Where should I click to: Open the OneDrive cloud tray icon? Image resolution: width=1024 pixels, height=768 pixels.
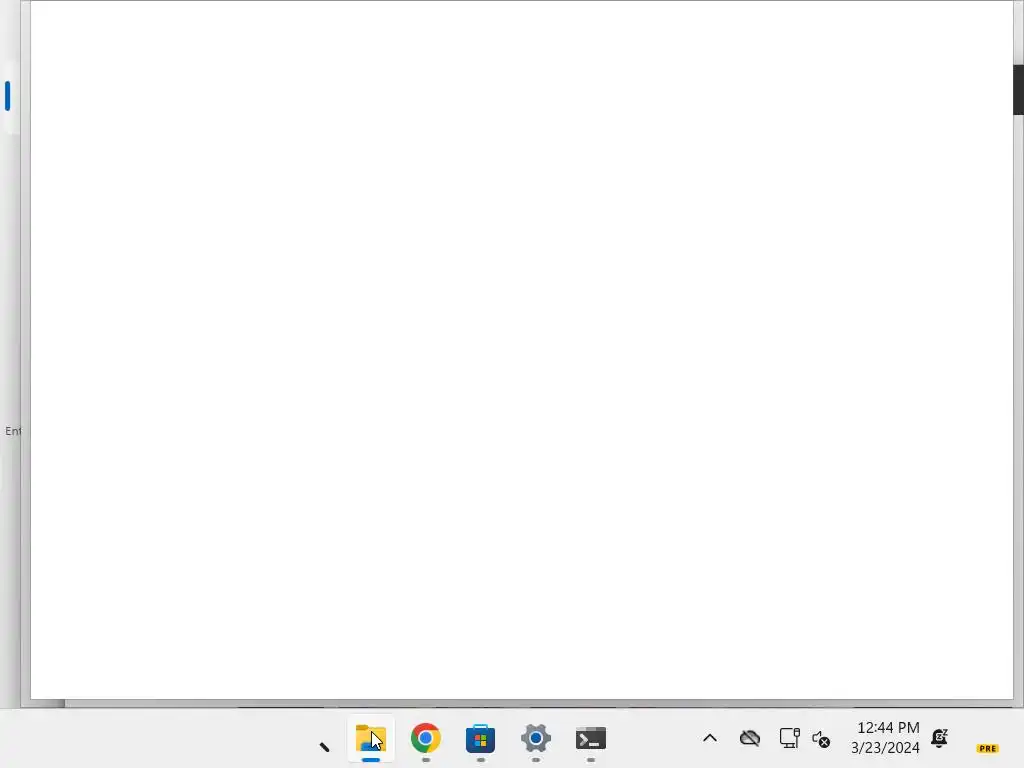coord(750,739)
